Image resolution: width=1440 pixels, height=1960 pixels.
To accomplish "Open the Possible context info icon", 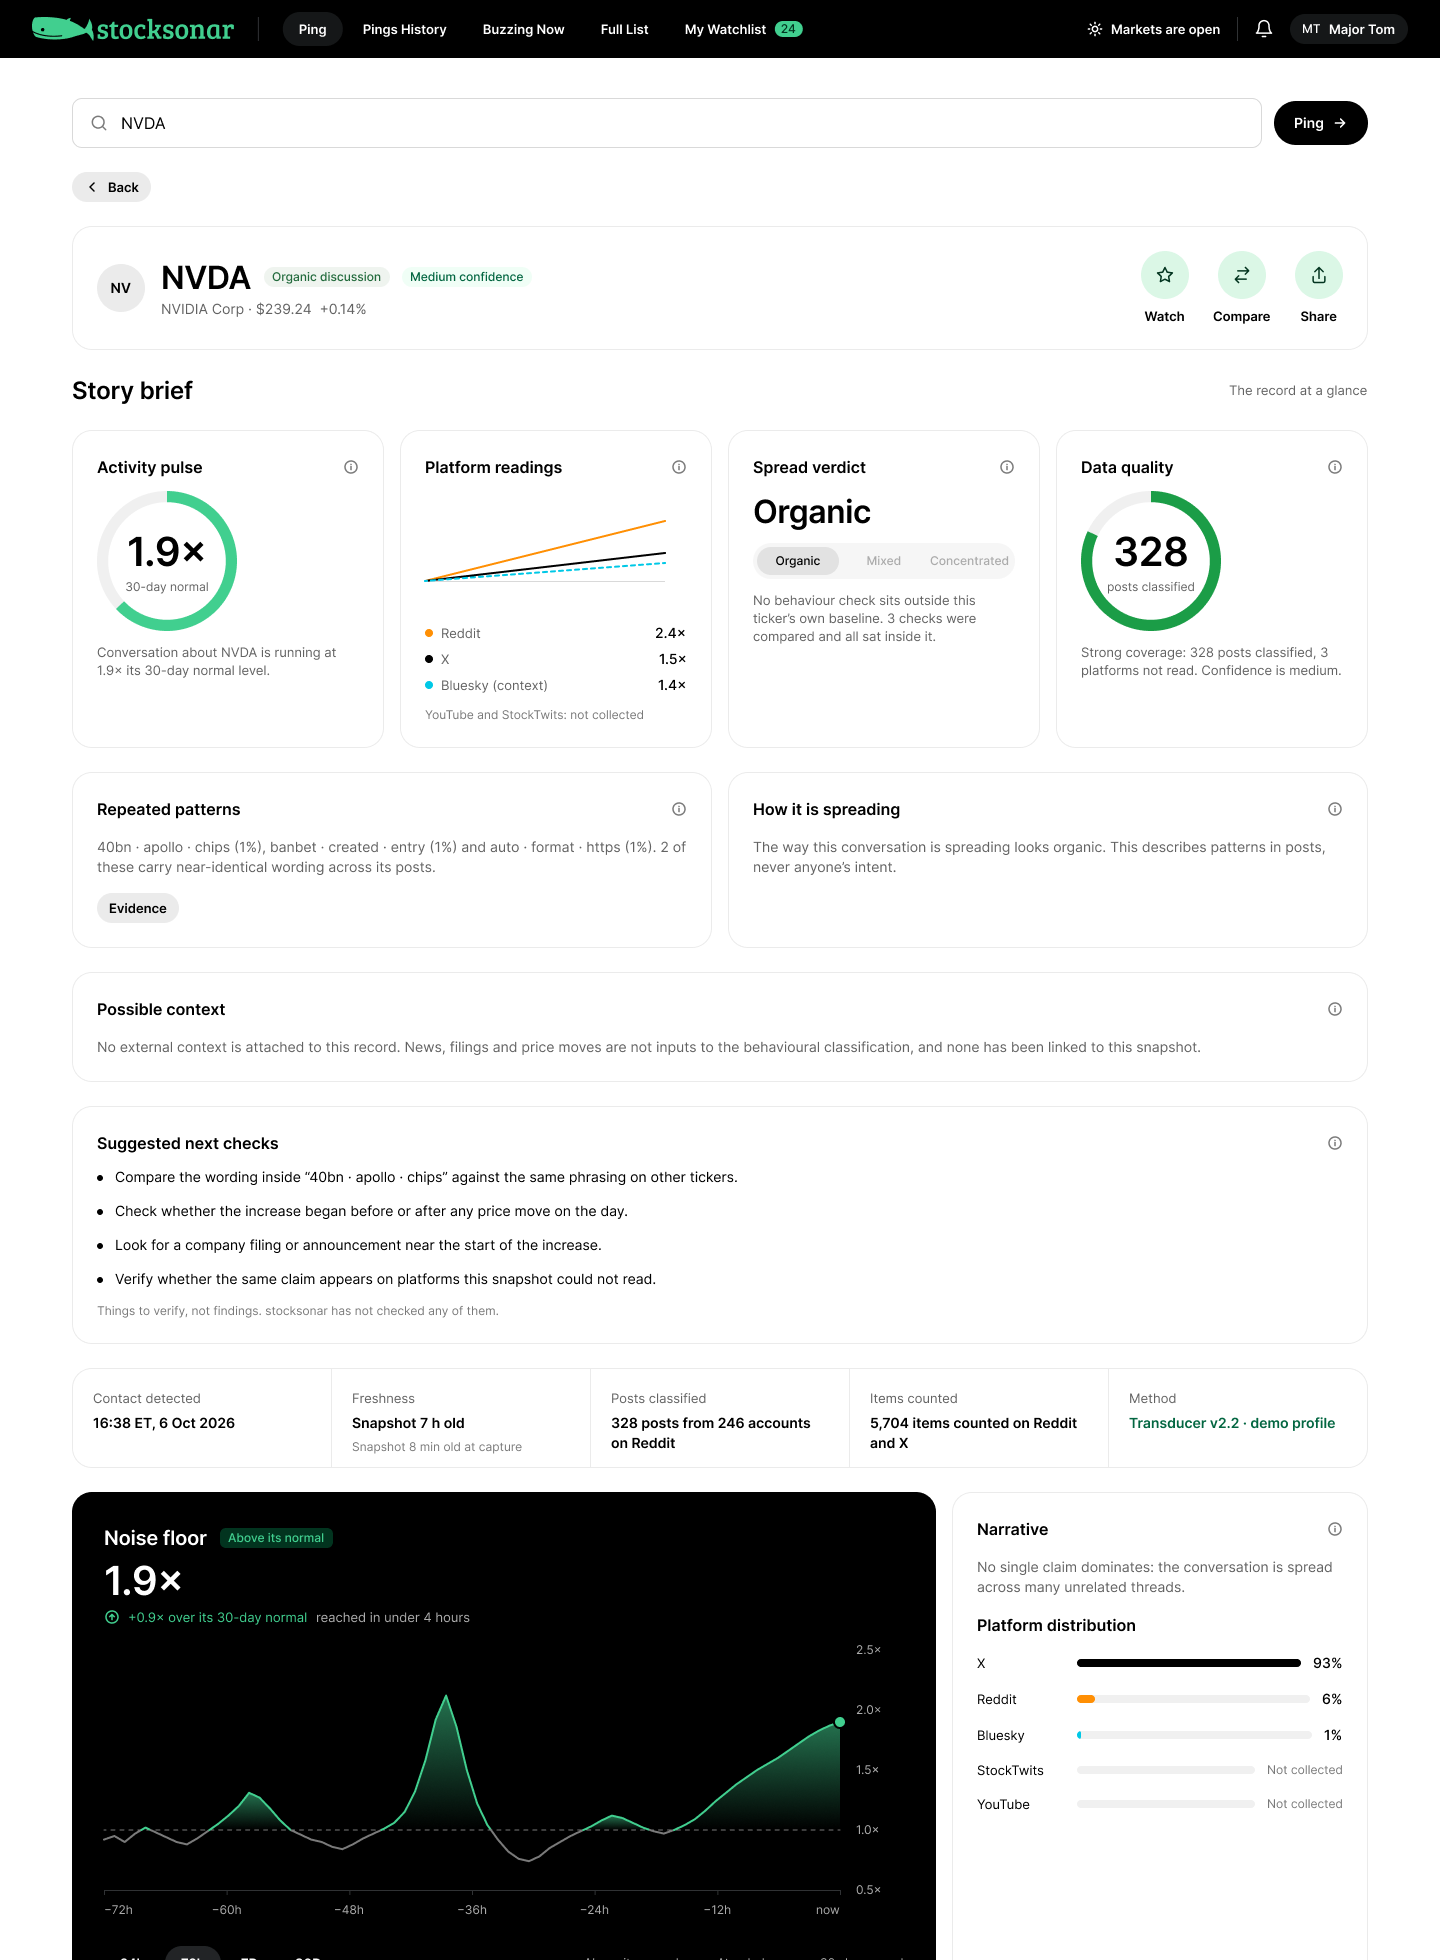I will (x=1335, y=1009).
